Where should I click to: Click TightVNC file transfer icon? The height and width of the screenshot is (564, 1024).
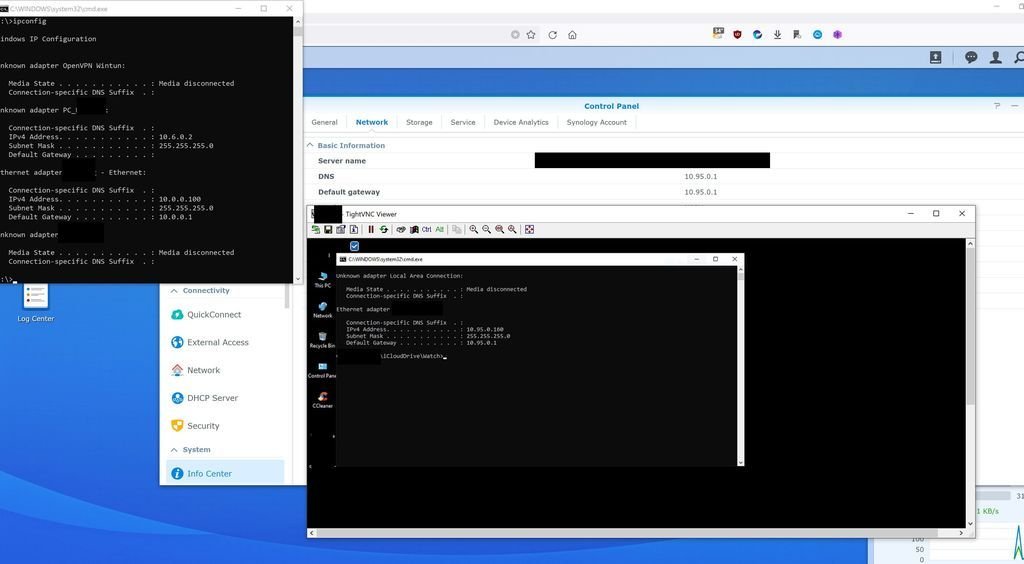pyautogui.click(x=456, y=229)
